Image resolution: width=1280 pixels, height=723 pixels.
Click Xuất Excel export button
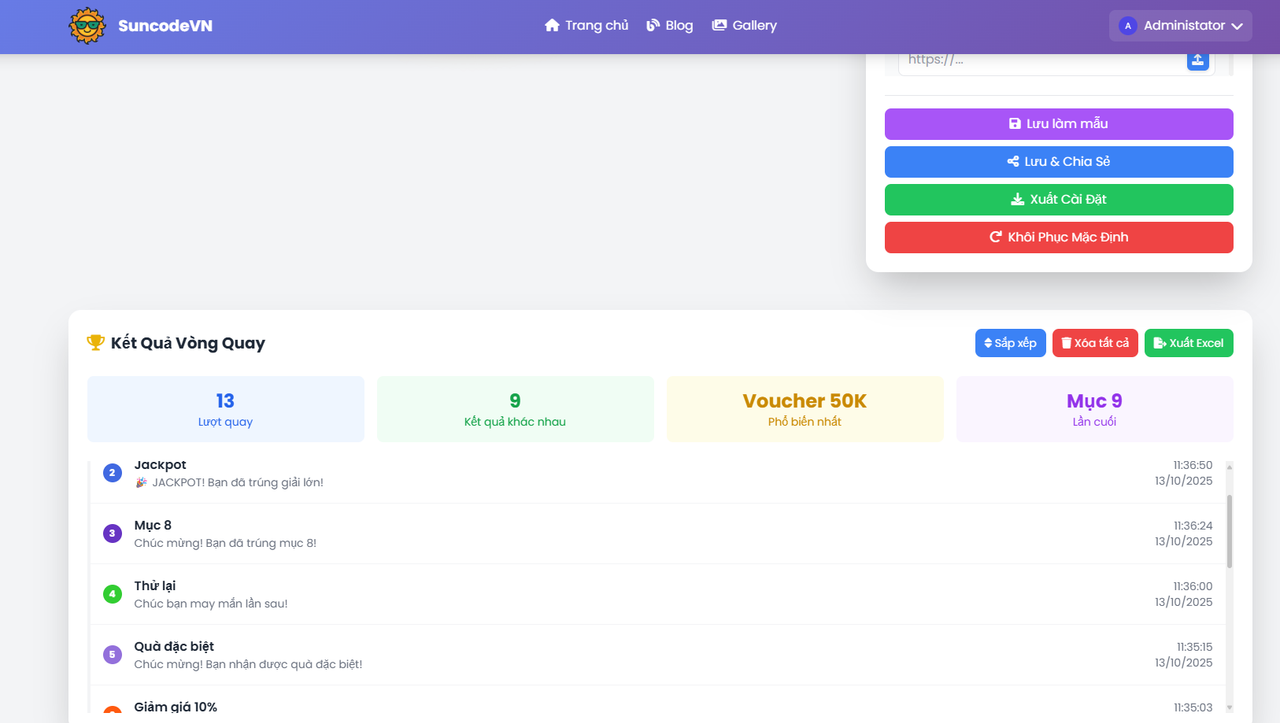1189,343
